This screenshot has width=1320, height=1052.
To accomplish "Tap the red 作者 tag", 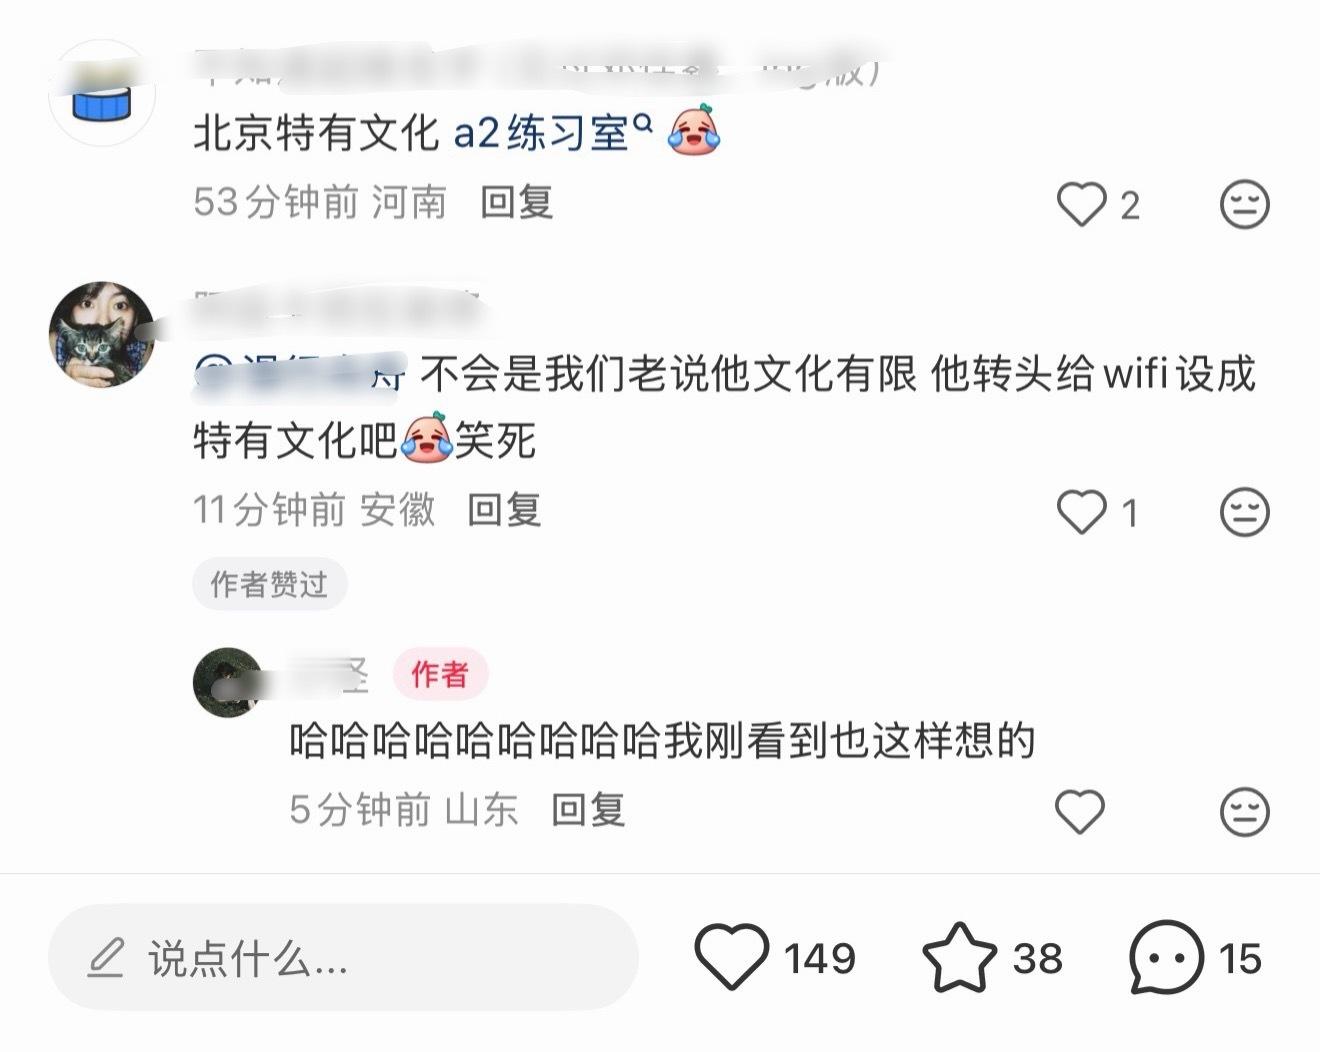I will 439,674.
